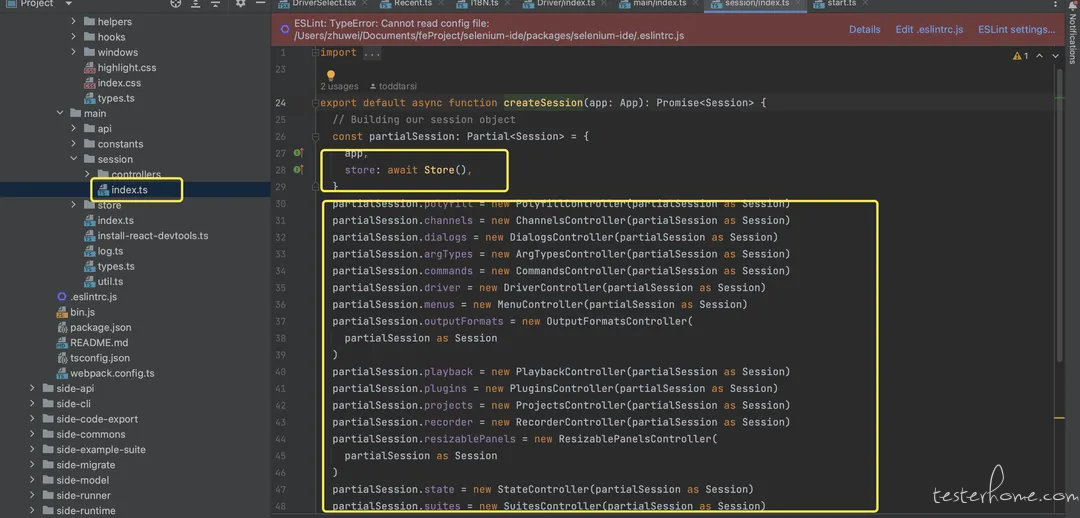Expand the controllers folder
This screenshot has height=518, width=1080.
pos(87,174)
